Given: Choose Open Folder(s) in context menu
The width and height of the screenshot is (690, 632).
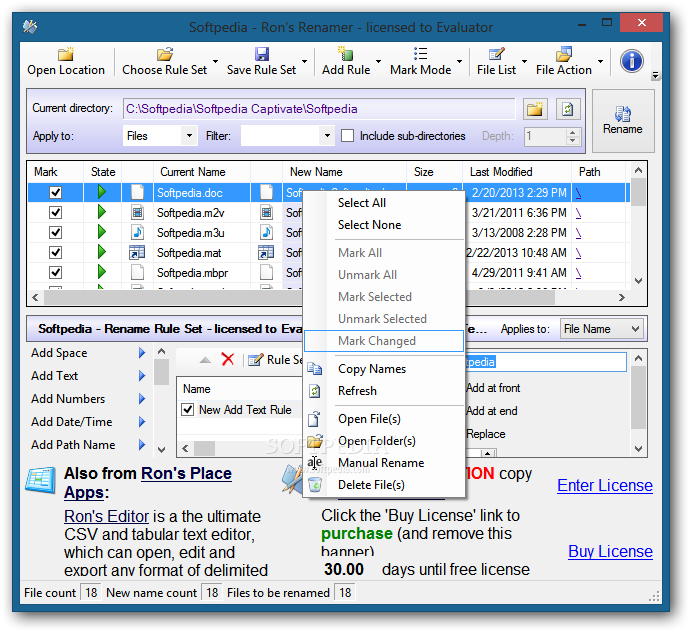Looking at the screenshot, I should [384, 441].
